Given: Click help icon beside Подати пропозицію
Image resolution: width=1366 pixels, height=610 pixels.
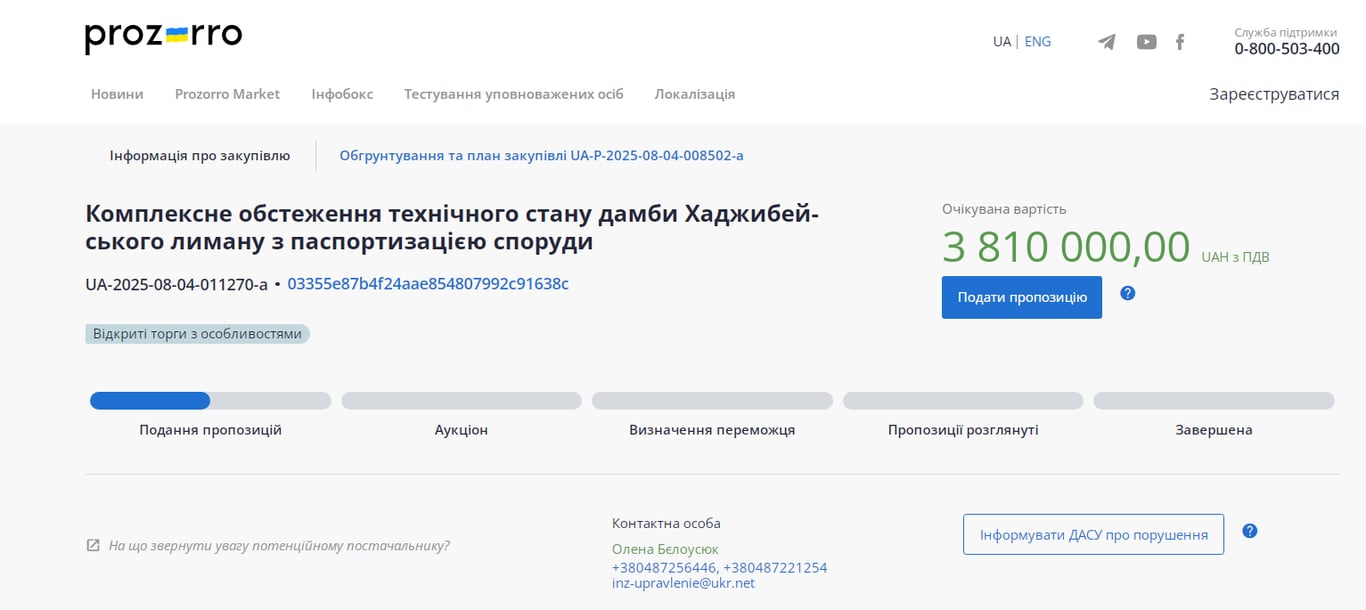Looking at the screenshot, I should (x=1128, y=293).
